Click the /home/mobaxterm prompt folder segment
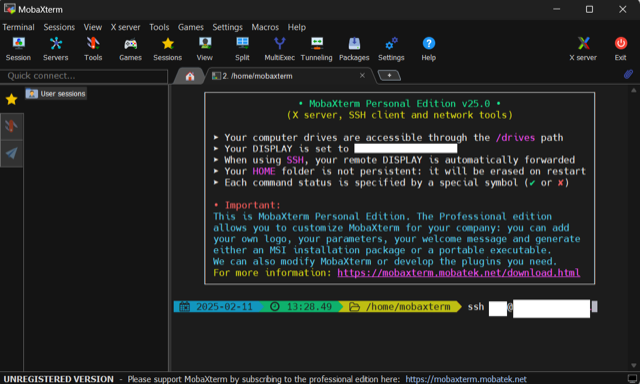Viewport: 640px width, 384px height. [400, 306]
